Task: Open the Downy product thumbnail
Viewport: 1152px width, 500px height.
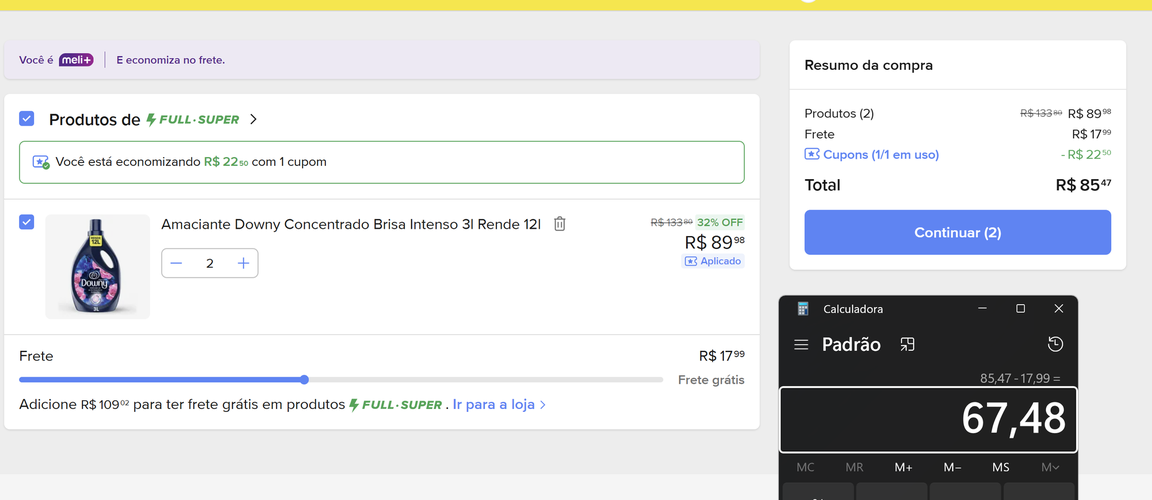Action: click(x=98, y=267)
